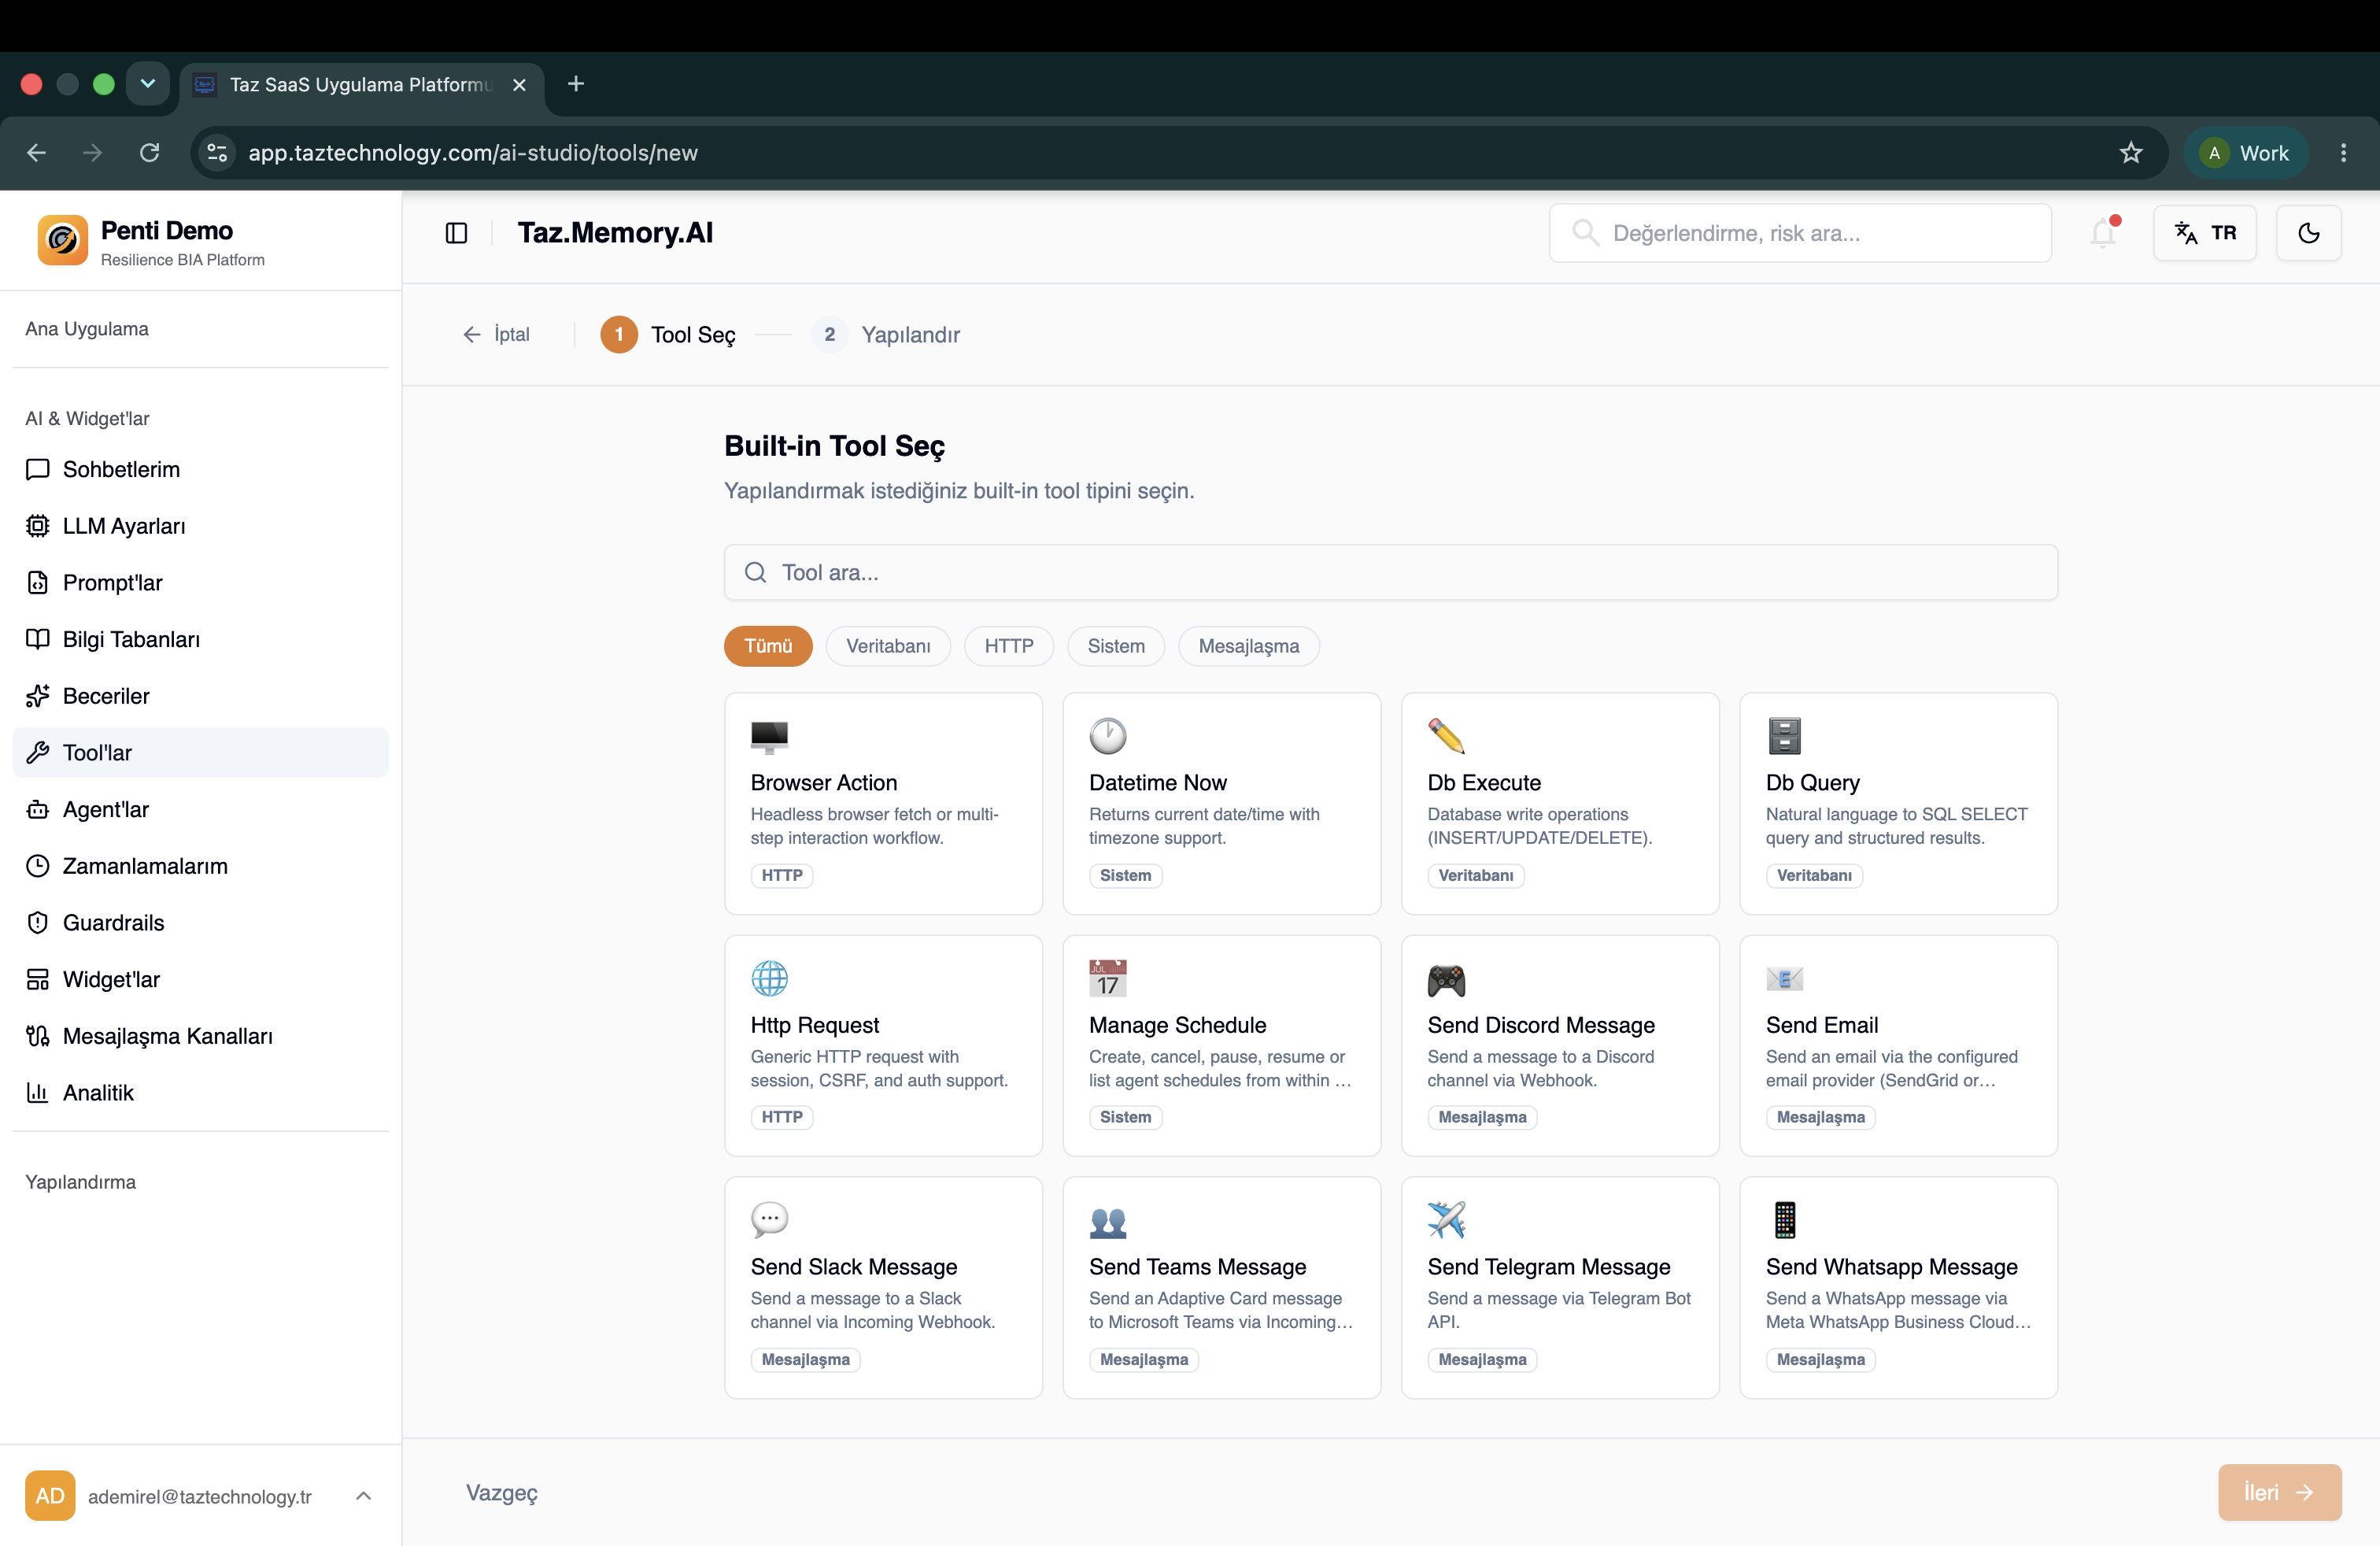Close the Taz SaaS browser tab
Image resolution: width=2380 pixels, height=1546 pixels.
tap(519, 85)
